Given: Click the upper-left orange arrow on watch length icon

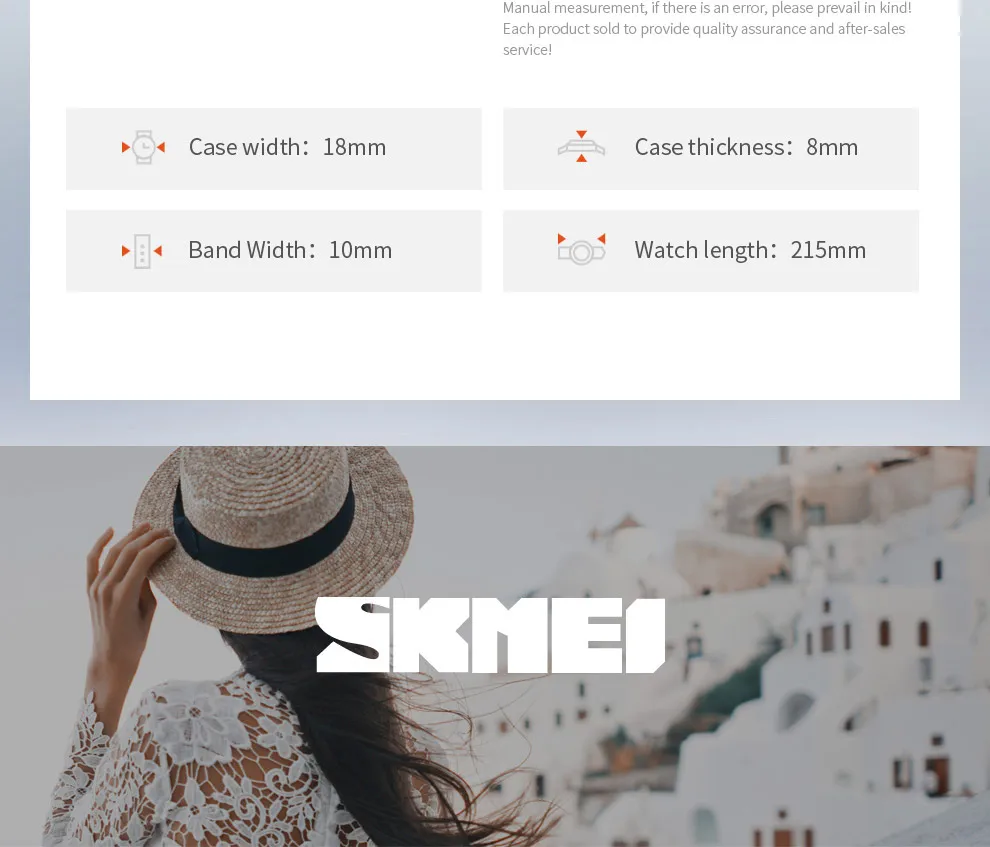Looking at the screenshot, I should (561, 238).
